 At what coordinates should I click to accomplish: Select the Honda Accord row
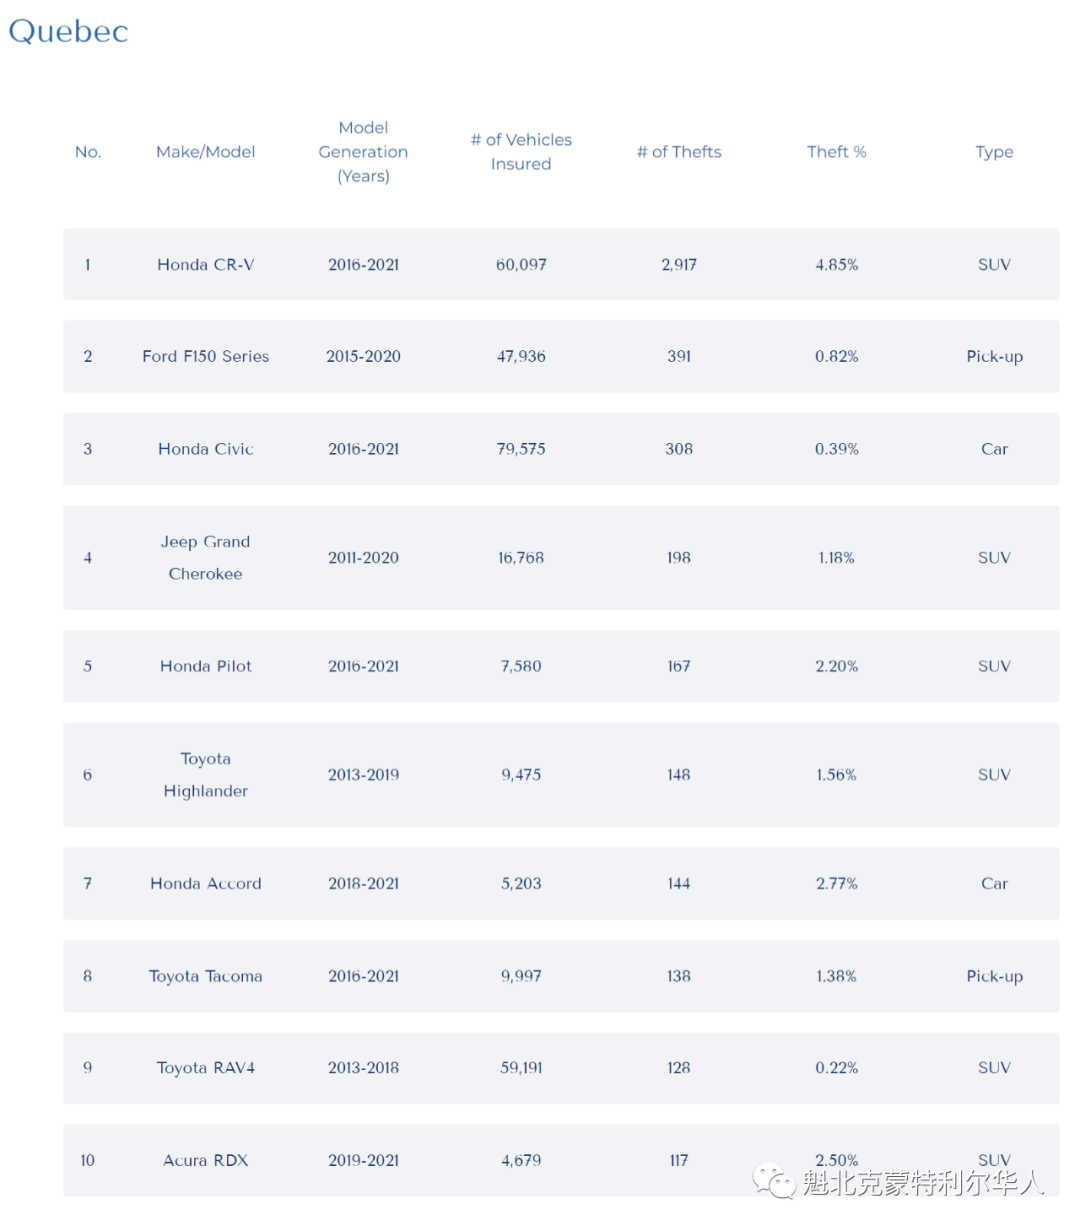[x=561, y=883]
